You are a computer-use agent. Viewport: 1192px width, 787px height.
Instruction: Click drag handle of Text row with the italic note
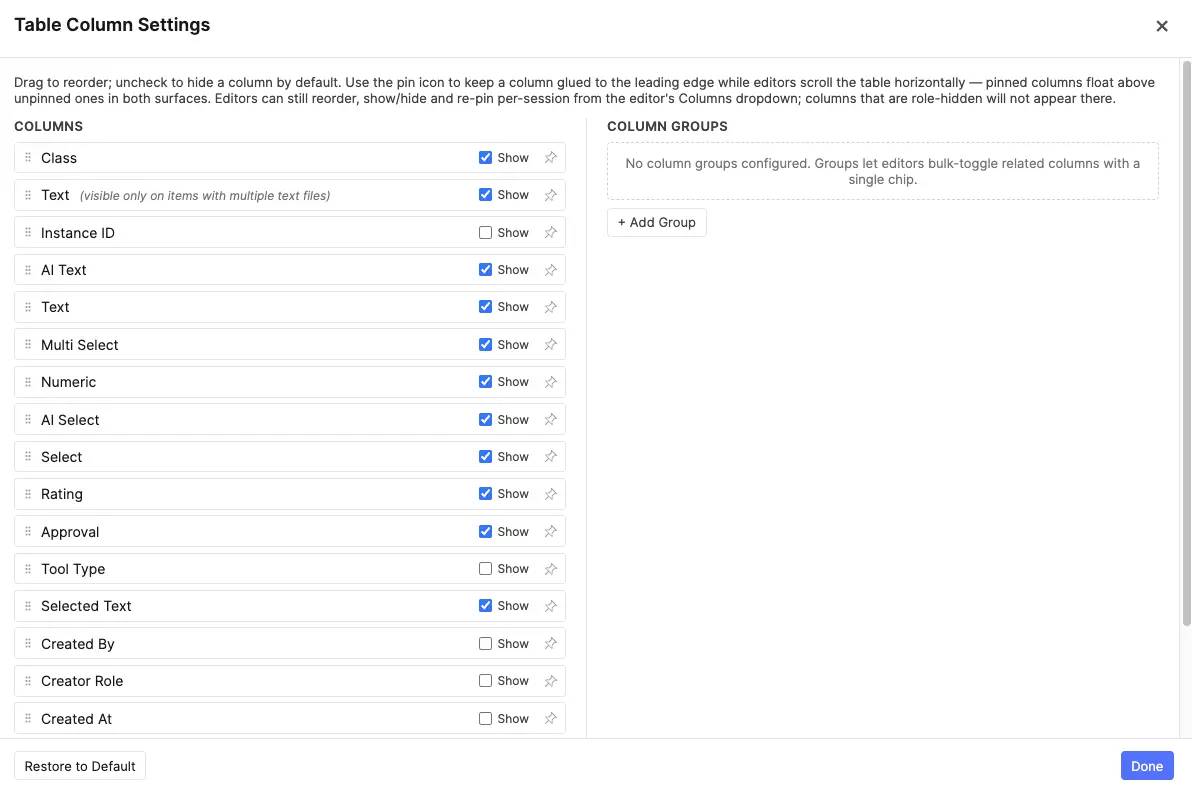(27, 195)
